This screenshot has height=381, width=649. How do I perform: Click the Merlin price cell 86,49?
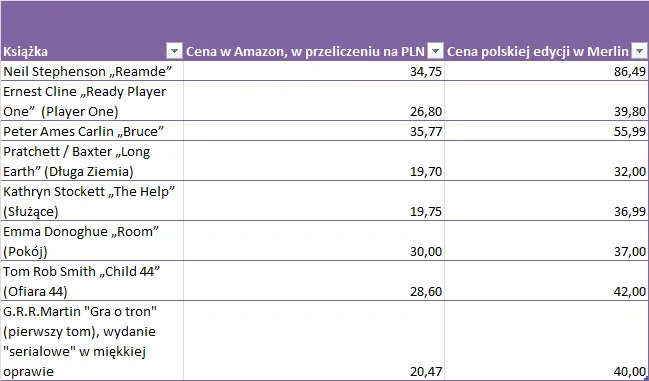click(547, 71)
